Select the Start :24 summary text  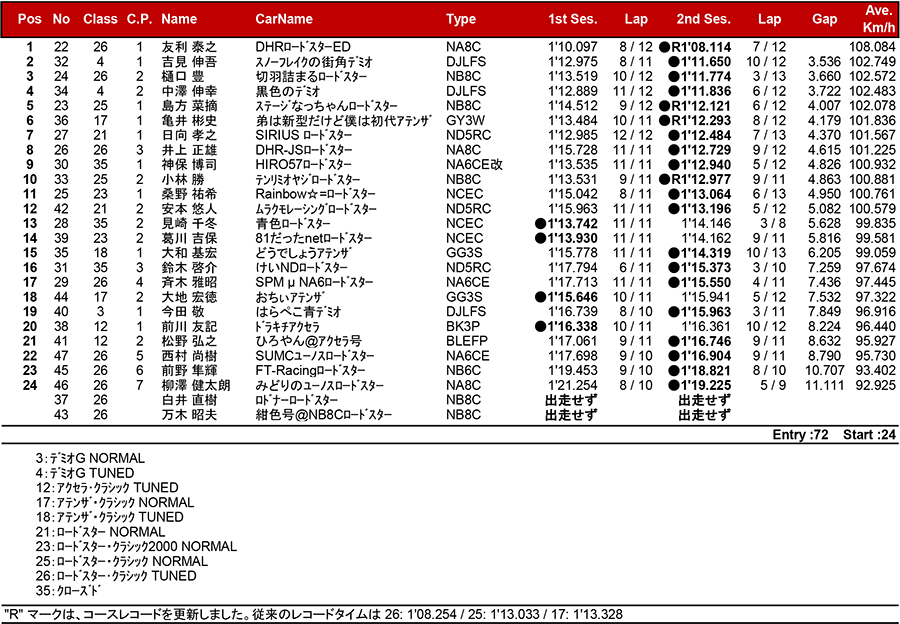[x=869, y=435]
